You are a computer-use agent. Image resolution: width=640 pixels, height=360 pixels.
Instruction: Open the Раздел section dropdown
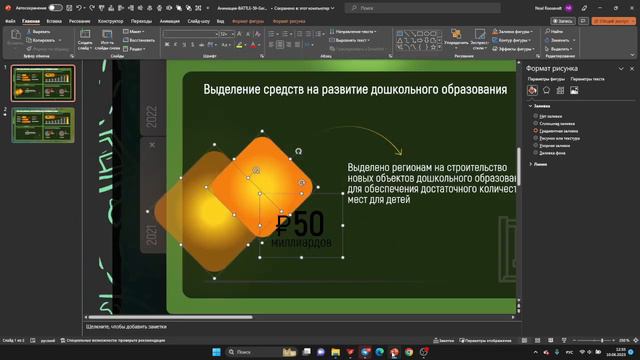pyautogui.click(x=134, y=49)
